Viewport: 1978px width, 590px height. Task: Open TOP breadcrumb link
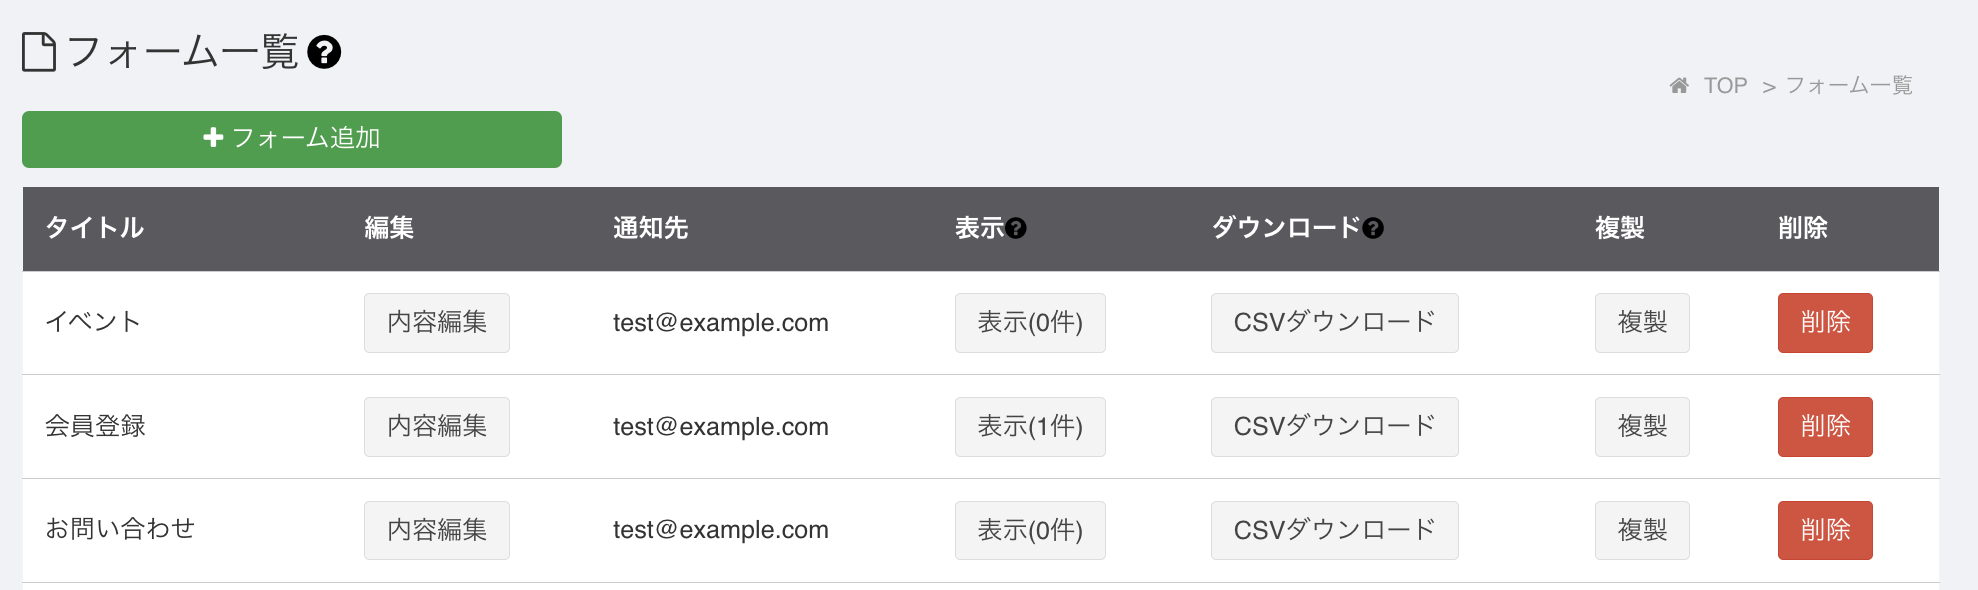pyautogui.click(x=1725, y=86)
